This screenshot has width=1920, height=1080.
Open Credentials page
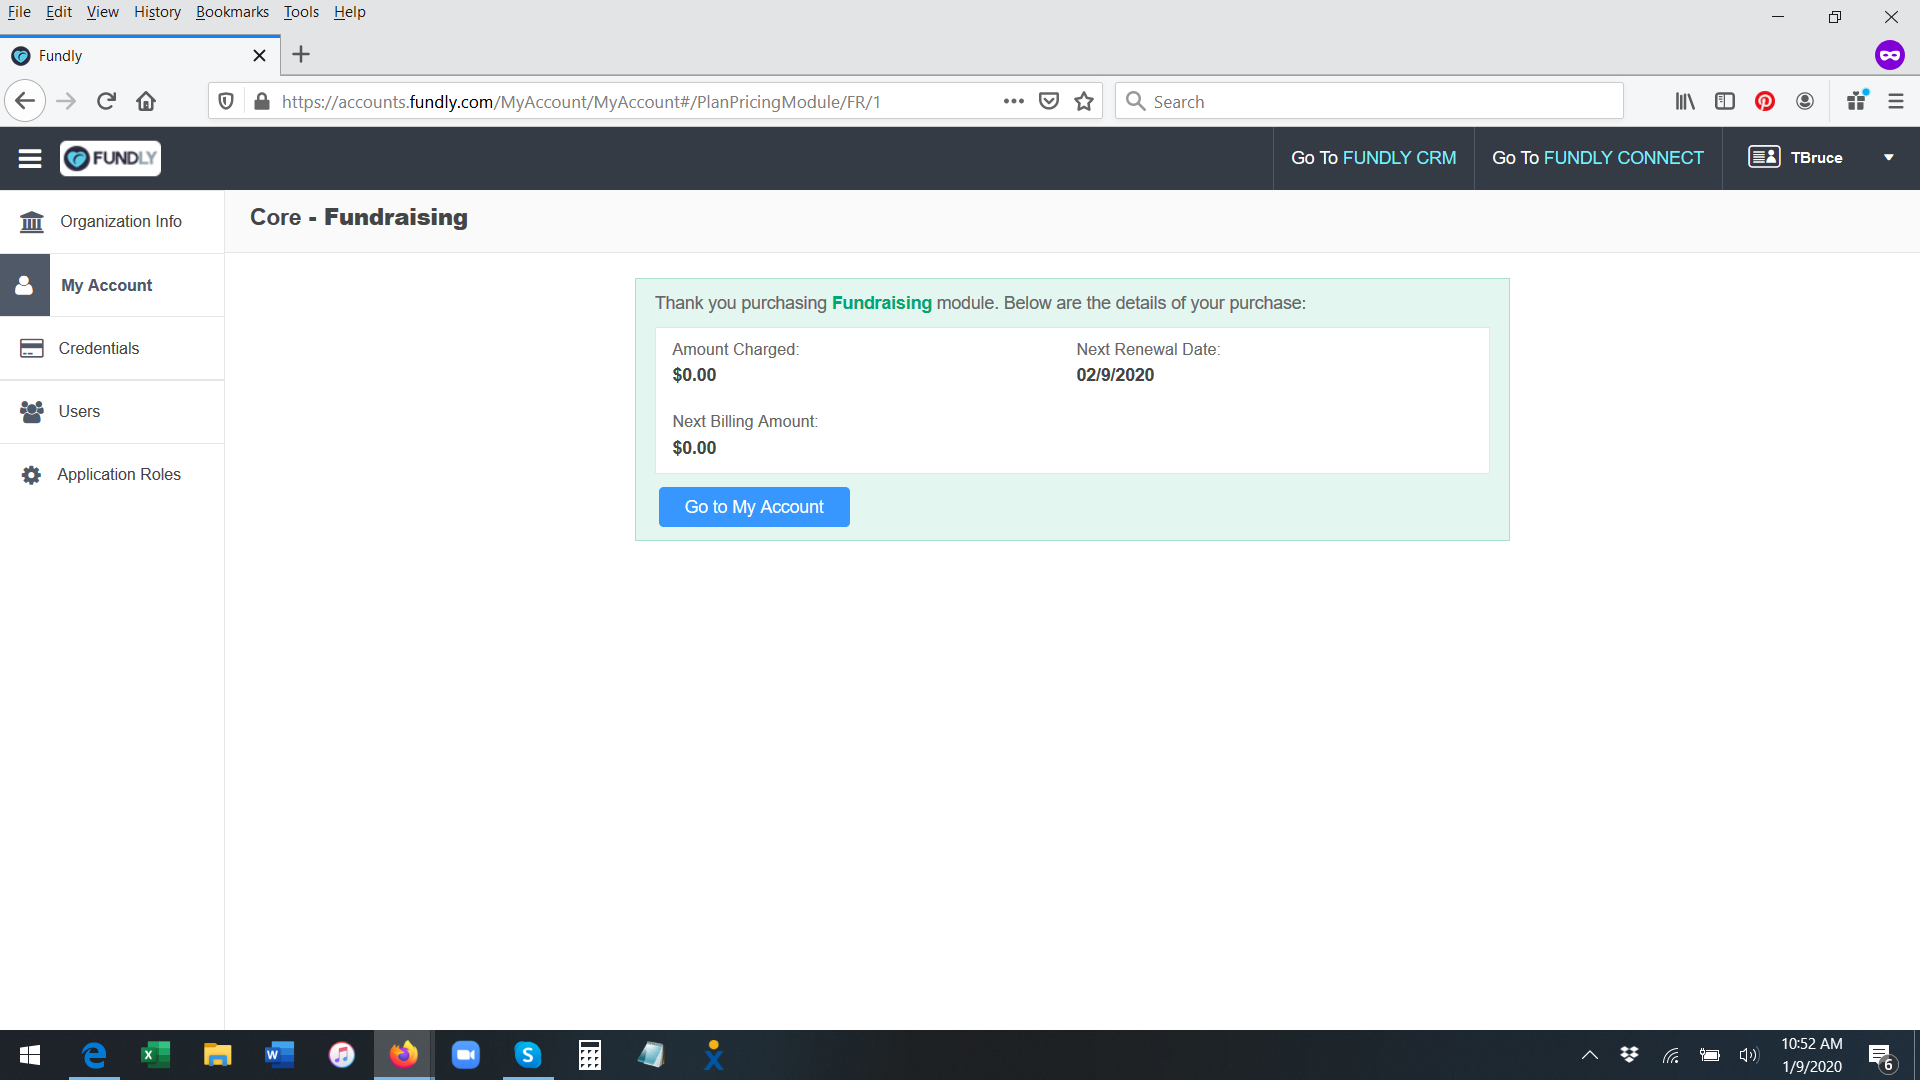tap(112, 348)
